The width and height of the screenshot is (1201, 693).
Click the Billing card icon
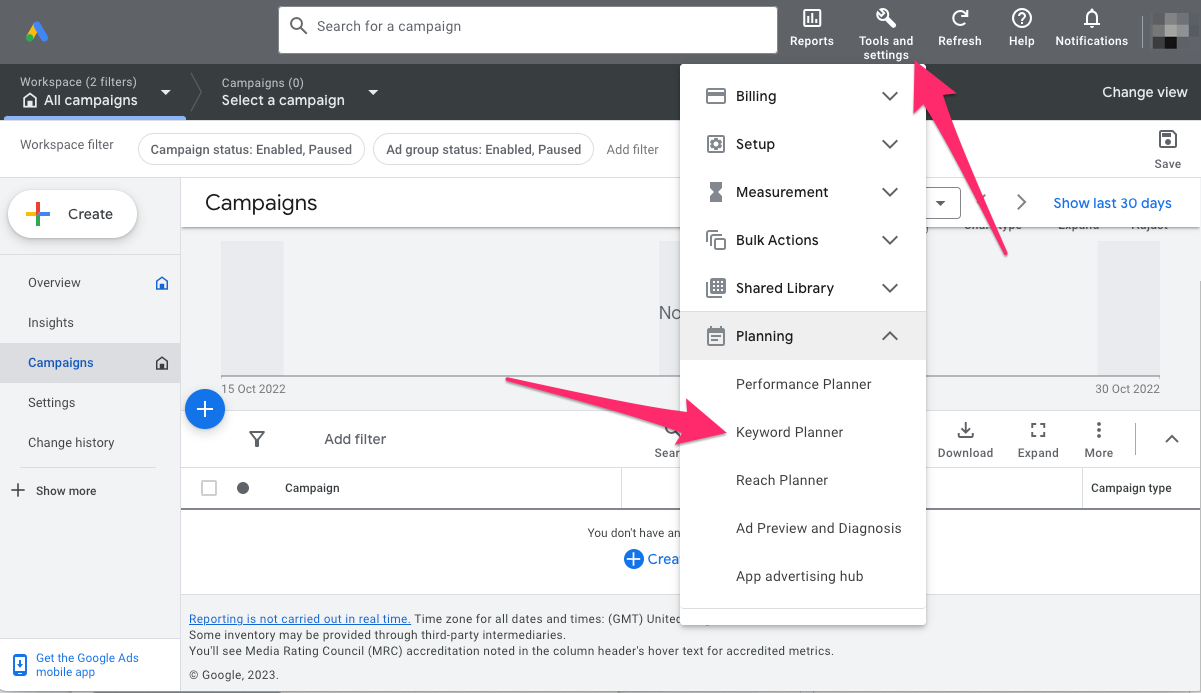click(x=715, y=96)
